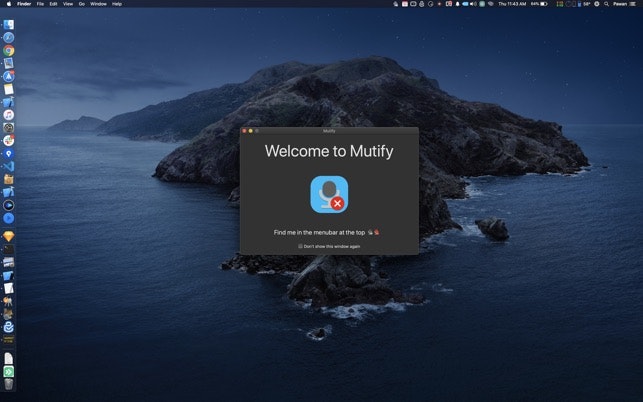Open the Window menu
643x402 pixels.
[x=98, y=4]
